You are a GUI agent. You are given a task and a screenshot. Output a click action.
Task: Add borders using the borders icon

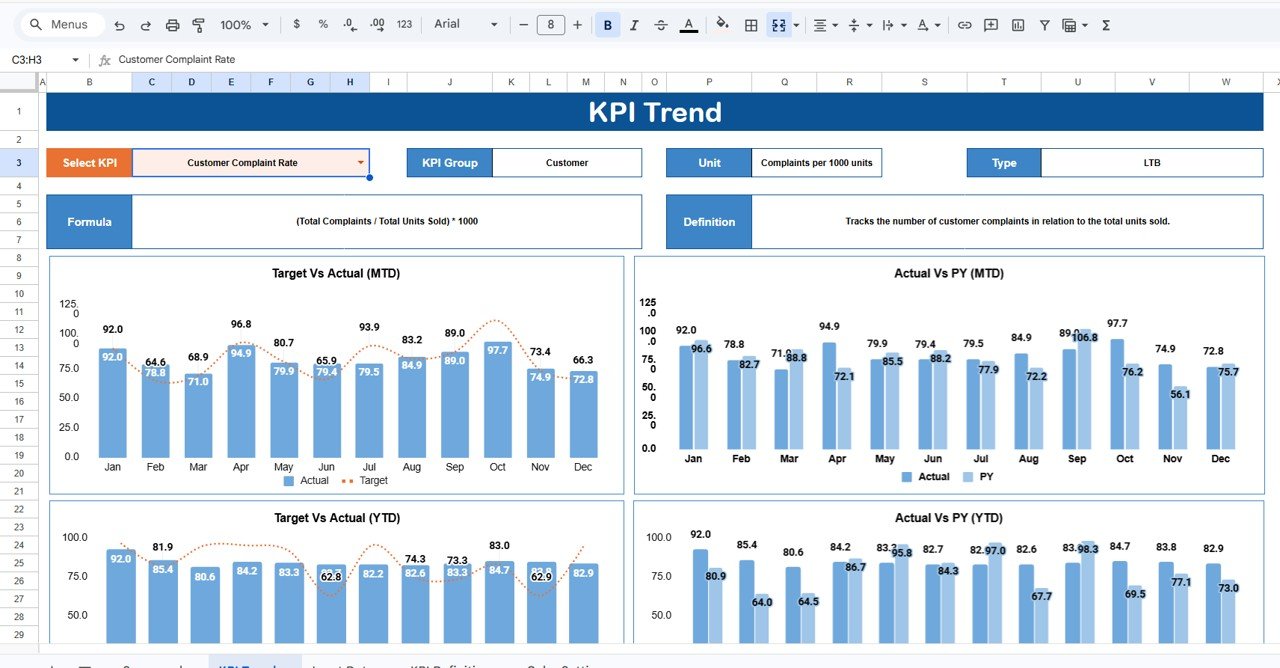(751, 24)
